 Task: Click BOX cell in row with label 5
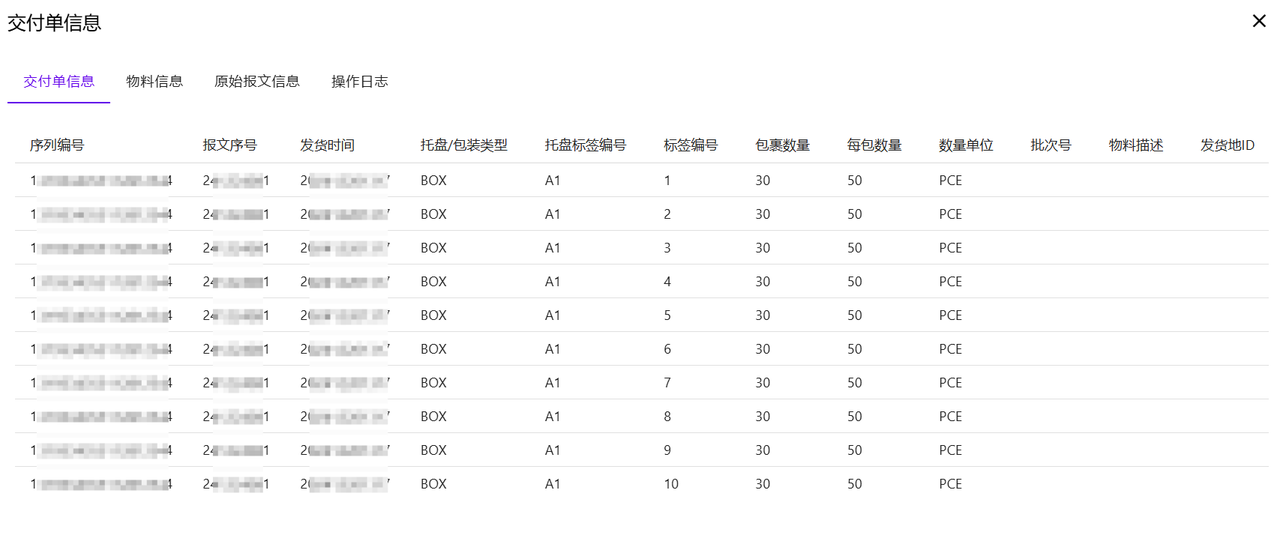[433, 316]
